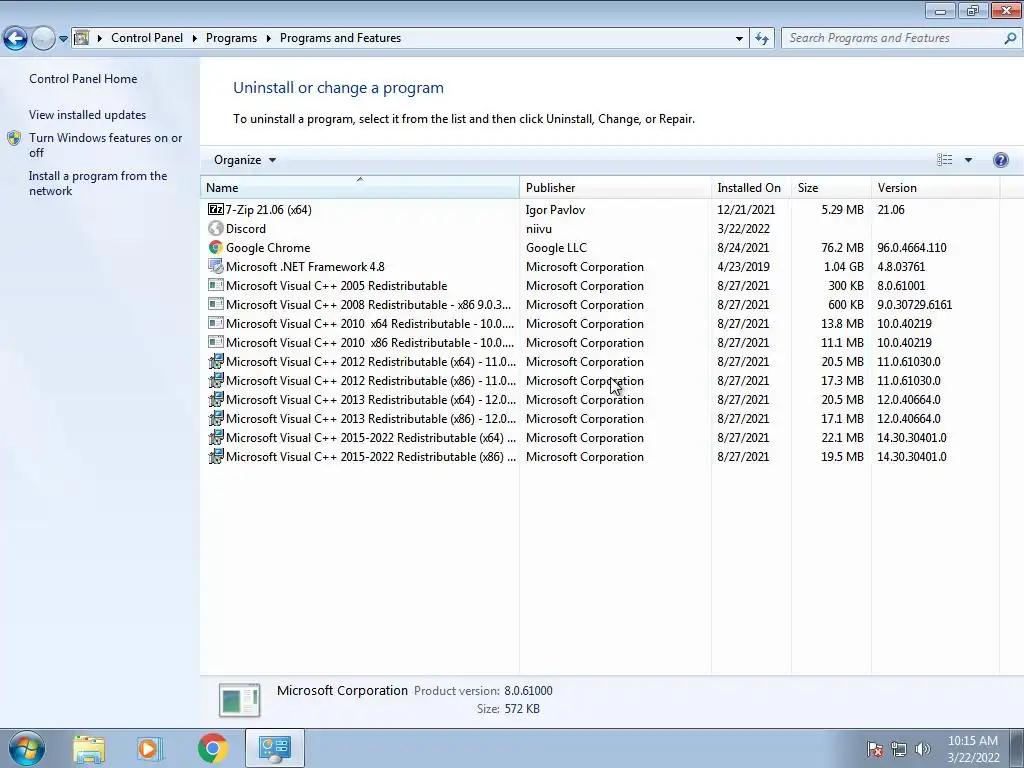1024x768 pixels.
Task: Click the volume speaker tray icon
Action: coord(923,748)
